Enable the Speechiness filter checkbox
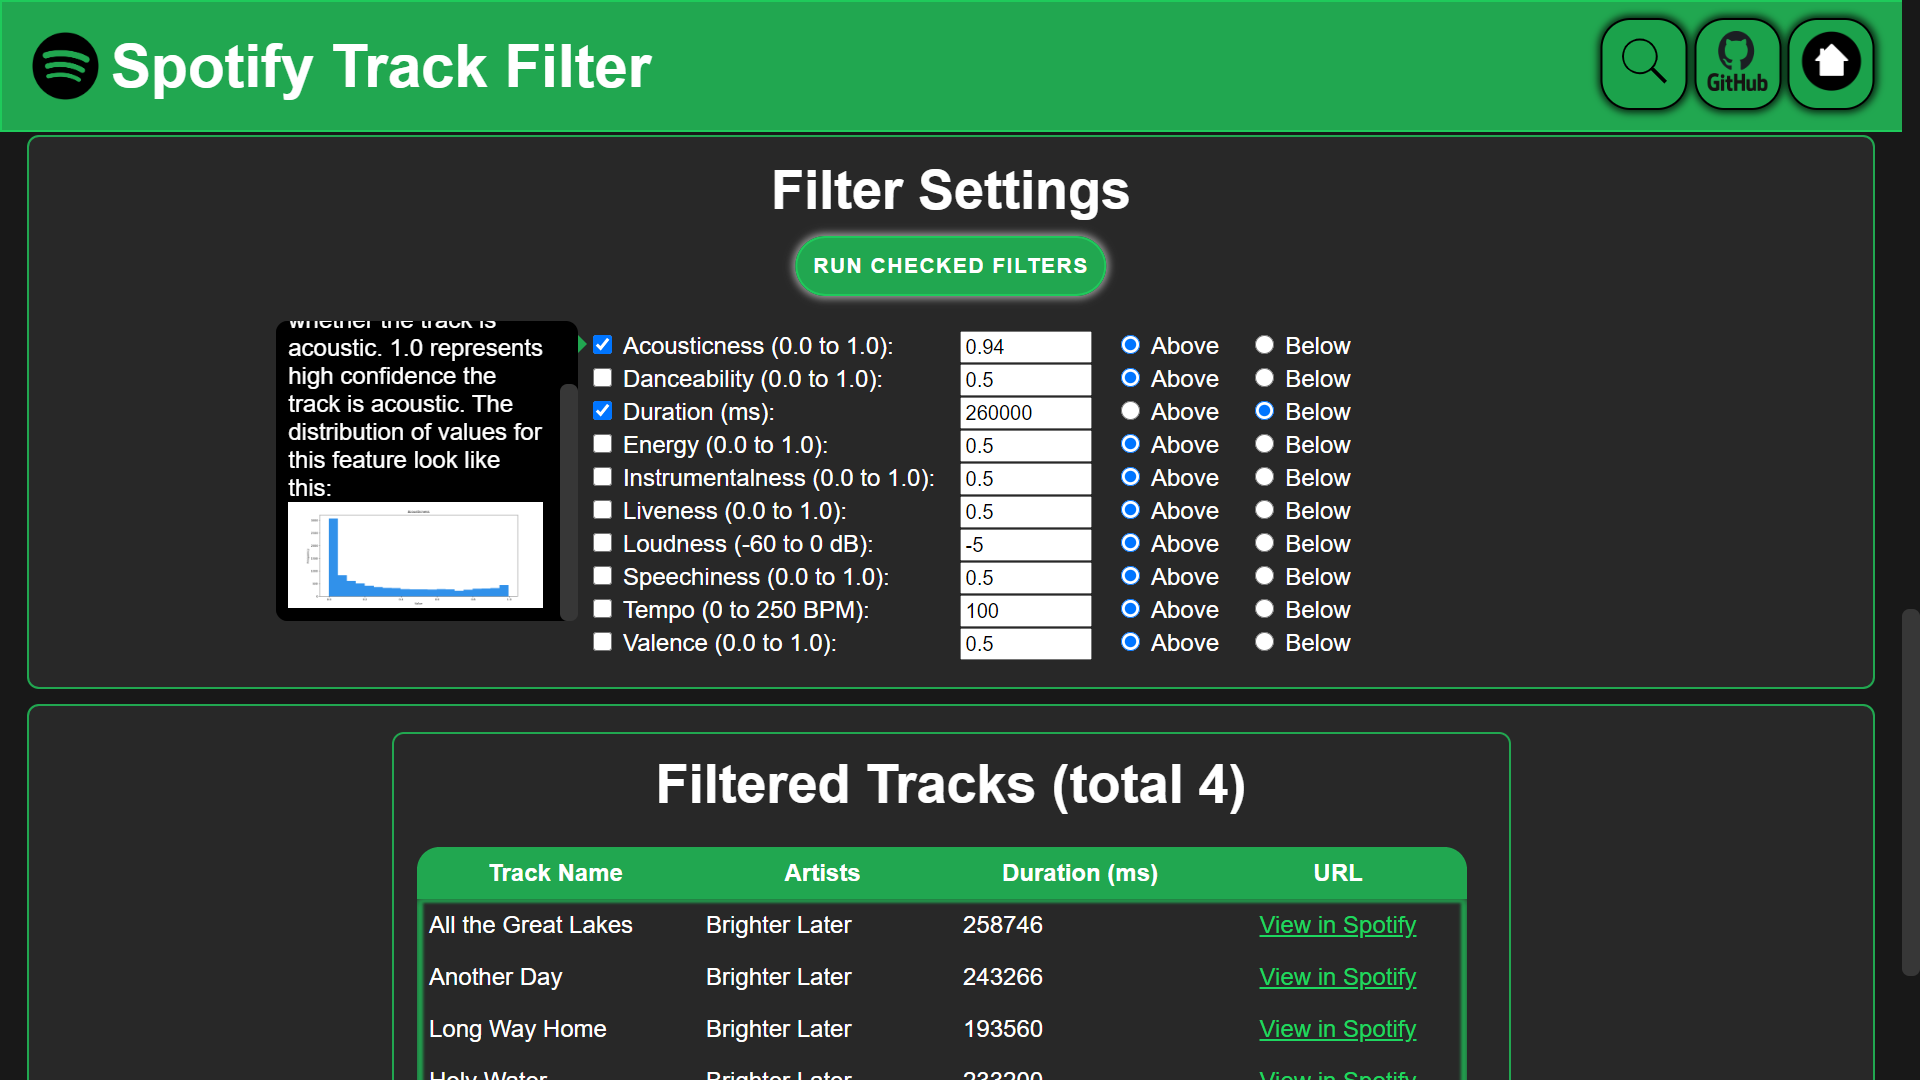 (x=602, y=576)
